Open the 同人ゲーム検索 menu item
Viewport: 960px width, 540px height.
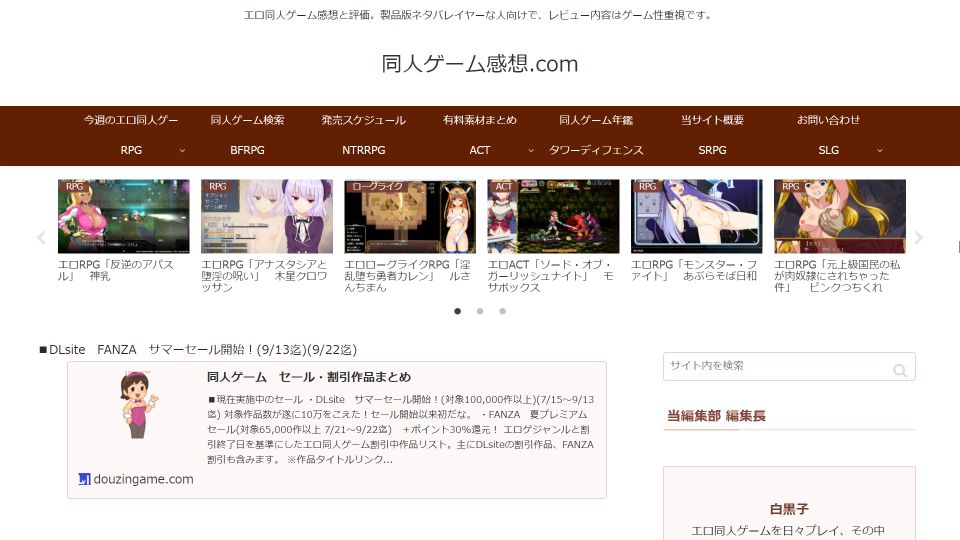(x=247, y=120)
